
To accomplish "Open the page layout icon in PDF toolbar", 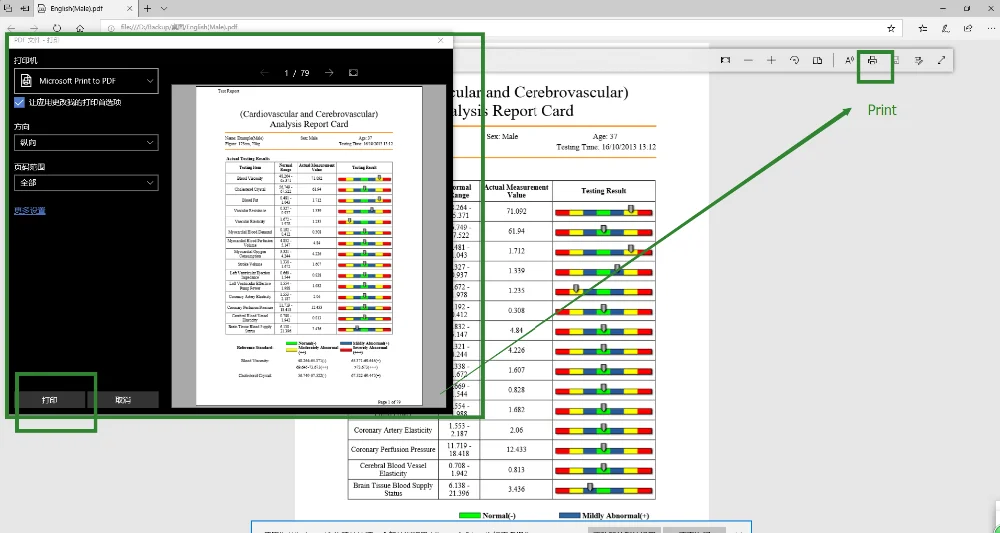I will [817, 61].
